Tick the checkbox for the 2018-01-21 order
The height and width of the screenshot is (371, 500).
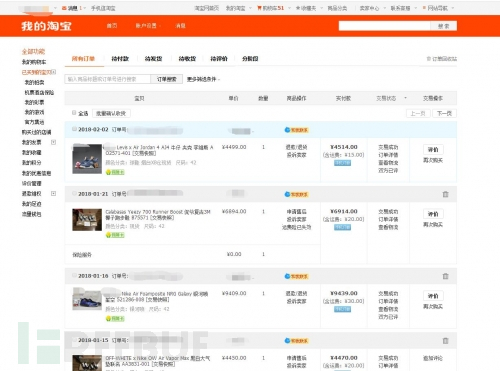point(74,193)
